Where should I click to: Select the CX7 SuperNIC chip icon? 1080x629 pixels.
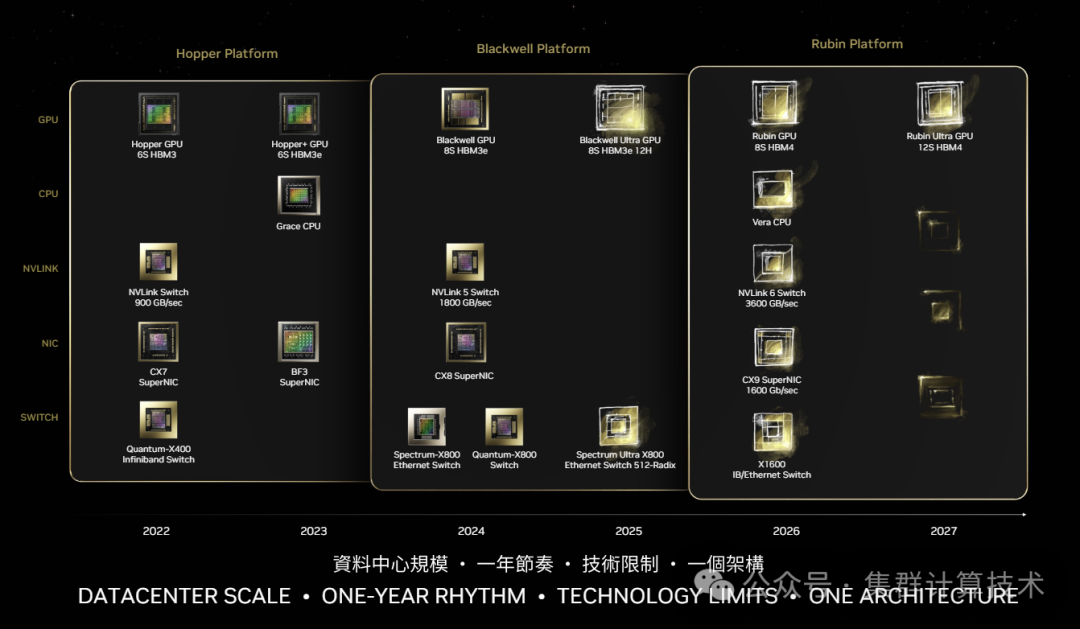tap(158, 342)
